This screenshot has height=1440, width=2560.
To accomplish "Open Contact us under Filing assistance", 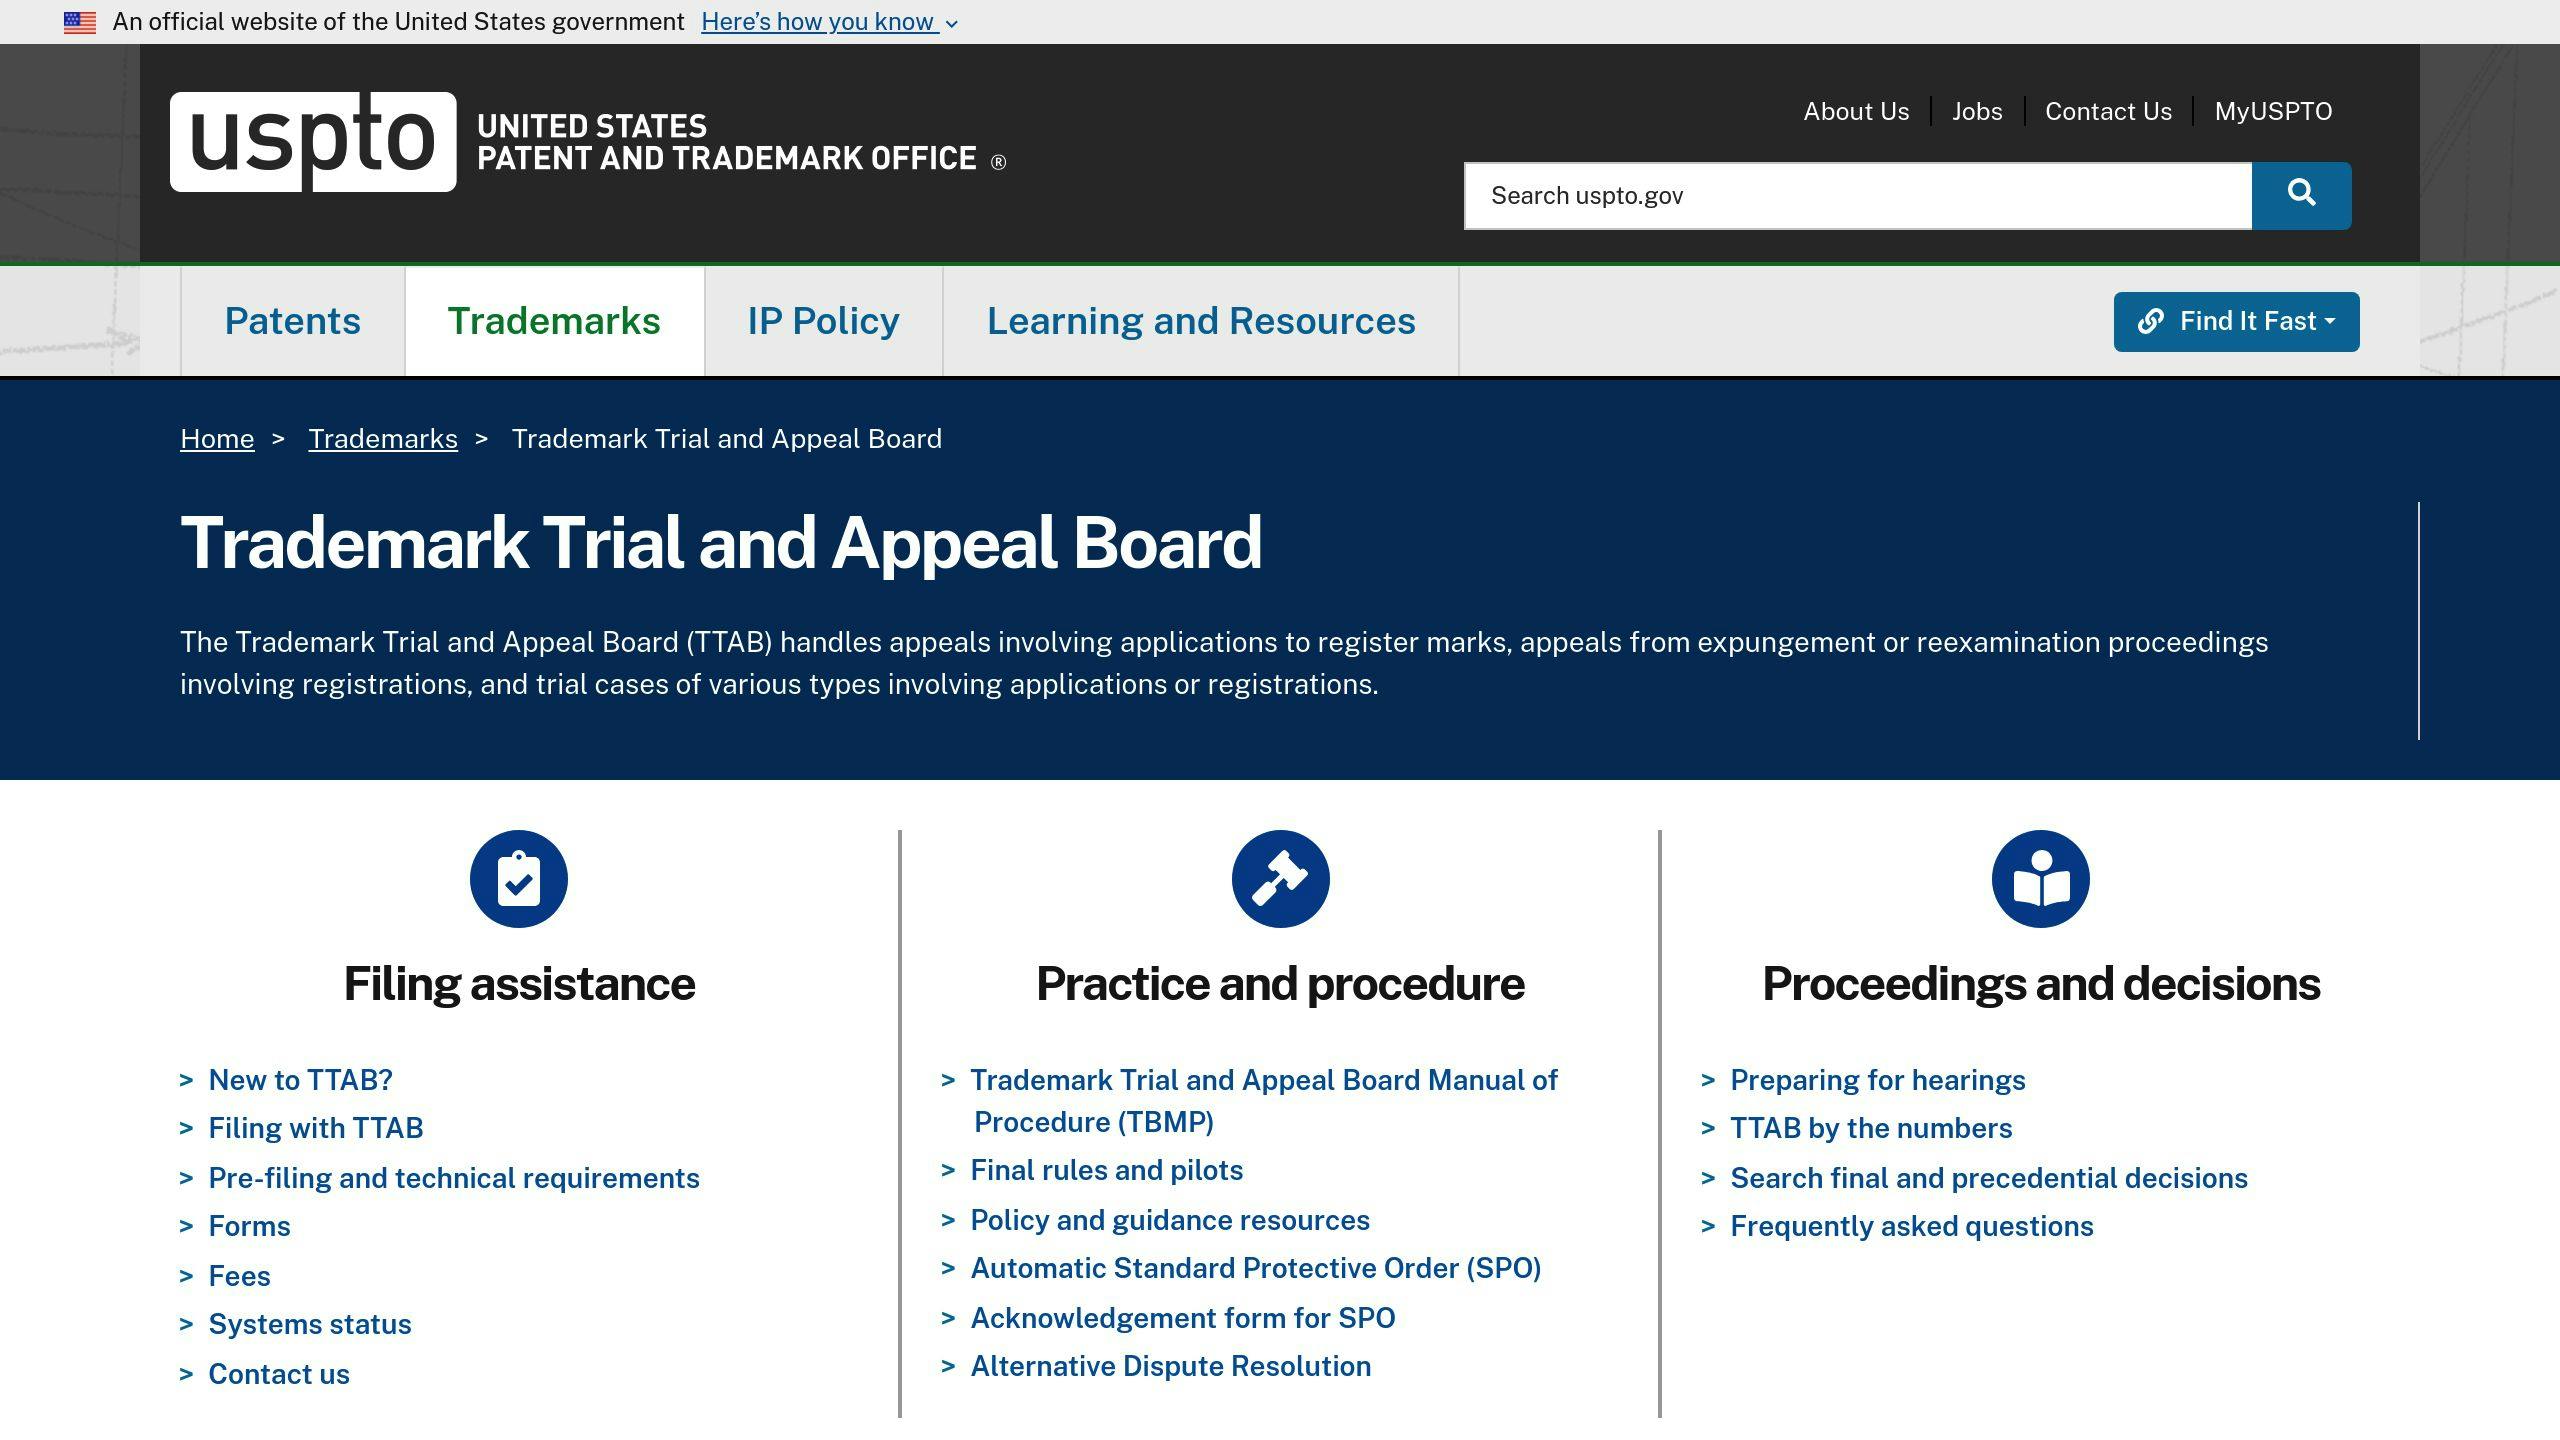I will coord(279,1374).
